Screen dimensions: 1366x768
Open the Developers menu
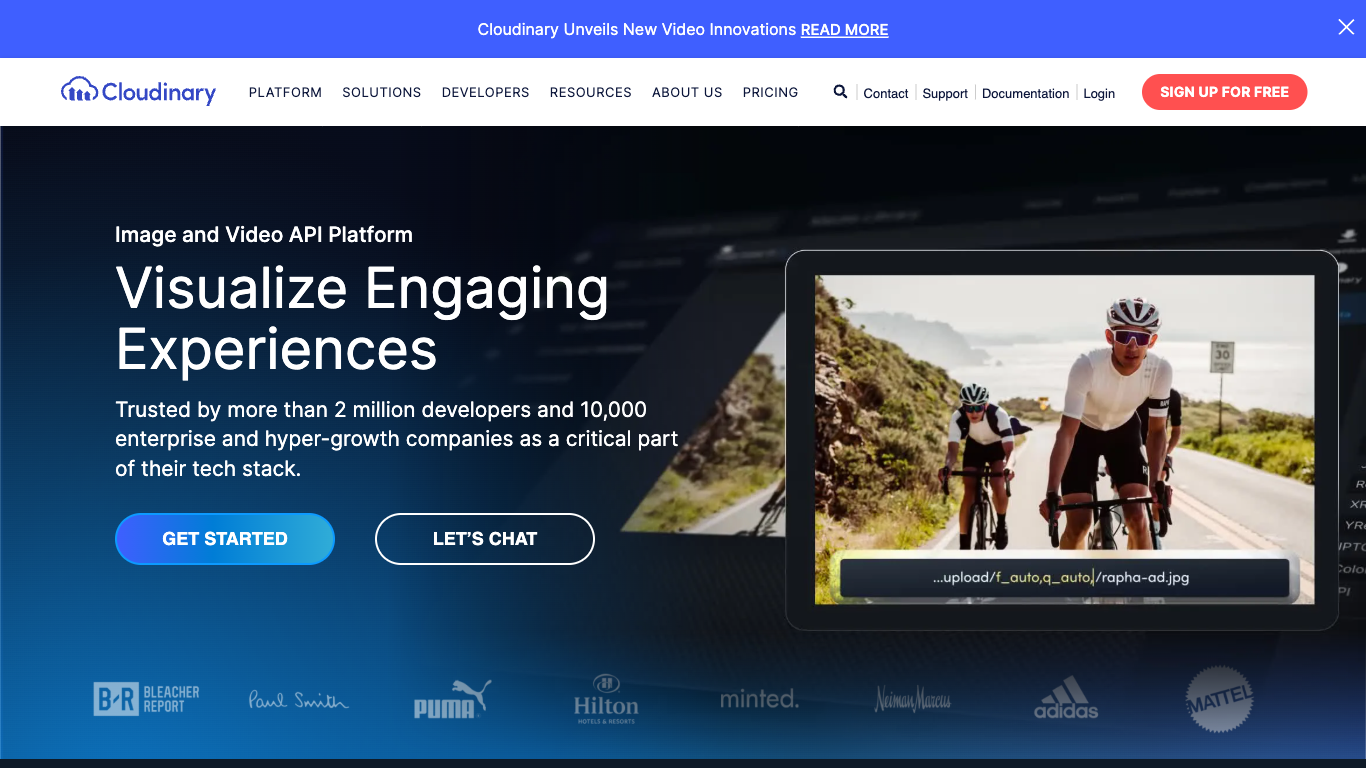(x=486, y=92)
